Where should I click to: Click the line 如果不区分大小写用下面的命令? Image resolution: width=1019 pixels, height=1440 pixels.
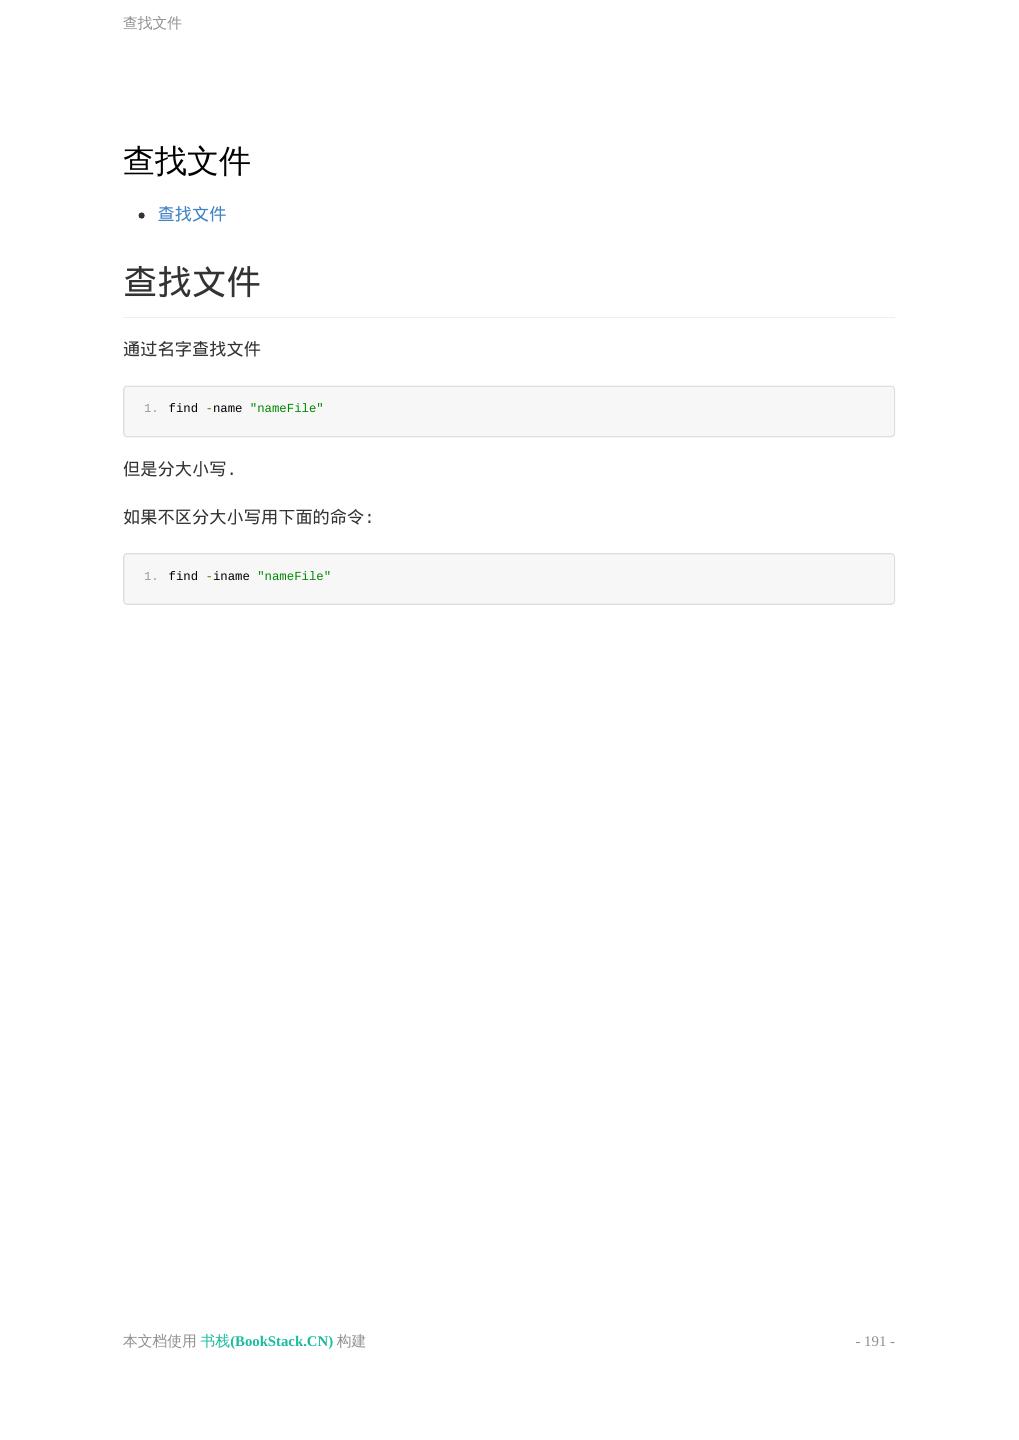click(248, 517)
